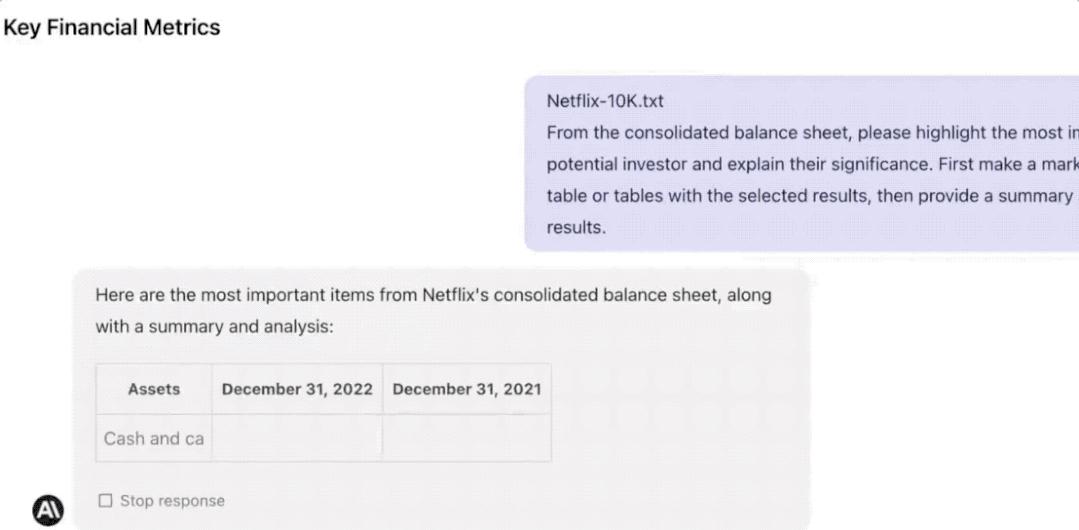Viewport: 1079px width, 530px height.
Task: Open the Netflix-10K.txt attachment
Action: [607, 101]
